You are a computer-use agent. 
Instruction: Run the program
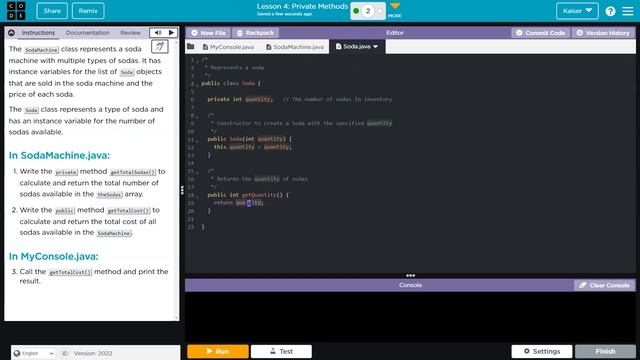click(x=218, y=351)
